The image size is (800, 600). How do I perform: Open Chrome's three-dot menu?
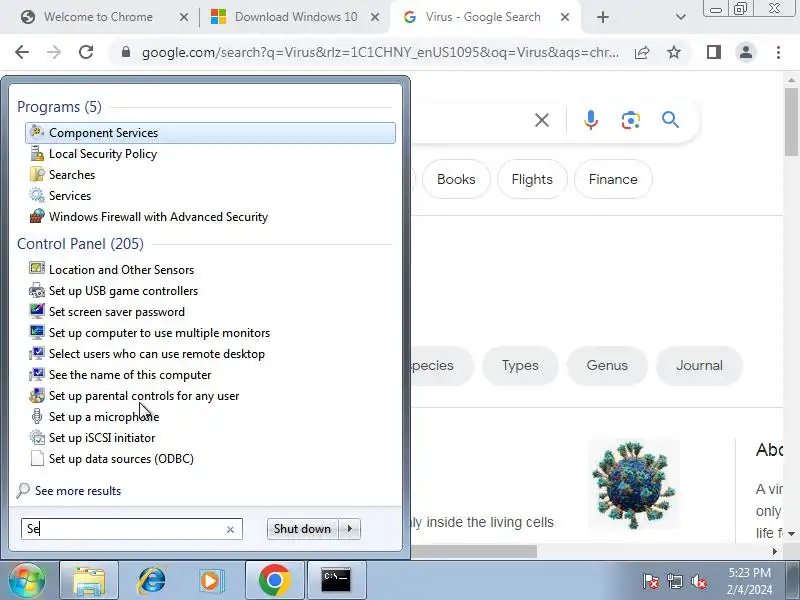coord(778,52)
